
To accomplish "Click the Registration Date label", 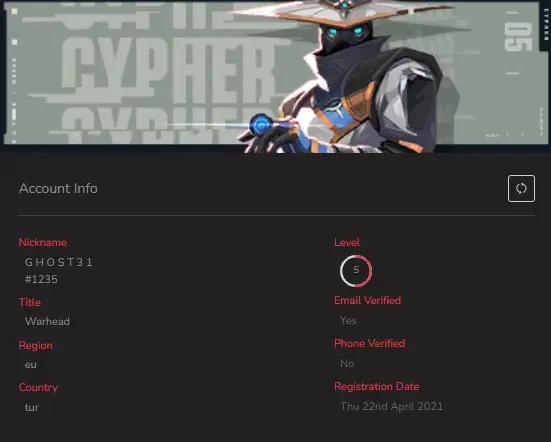I will click(377, 386).
